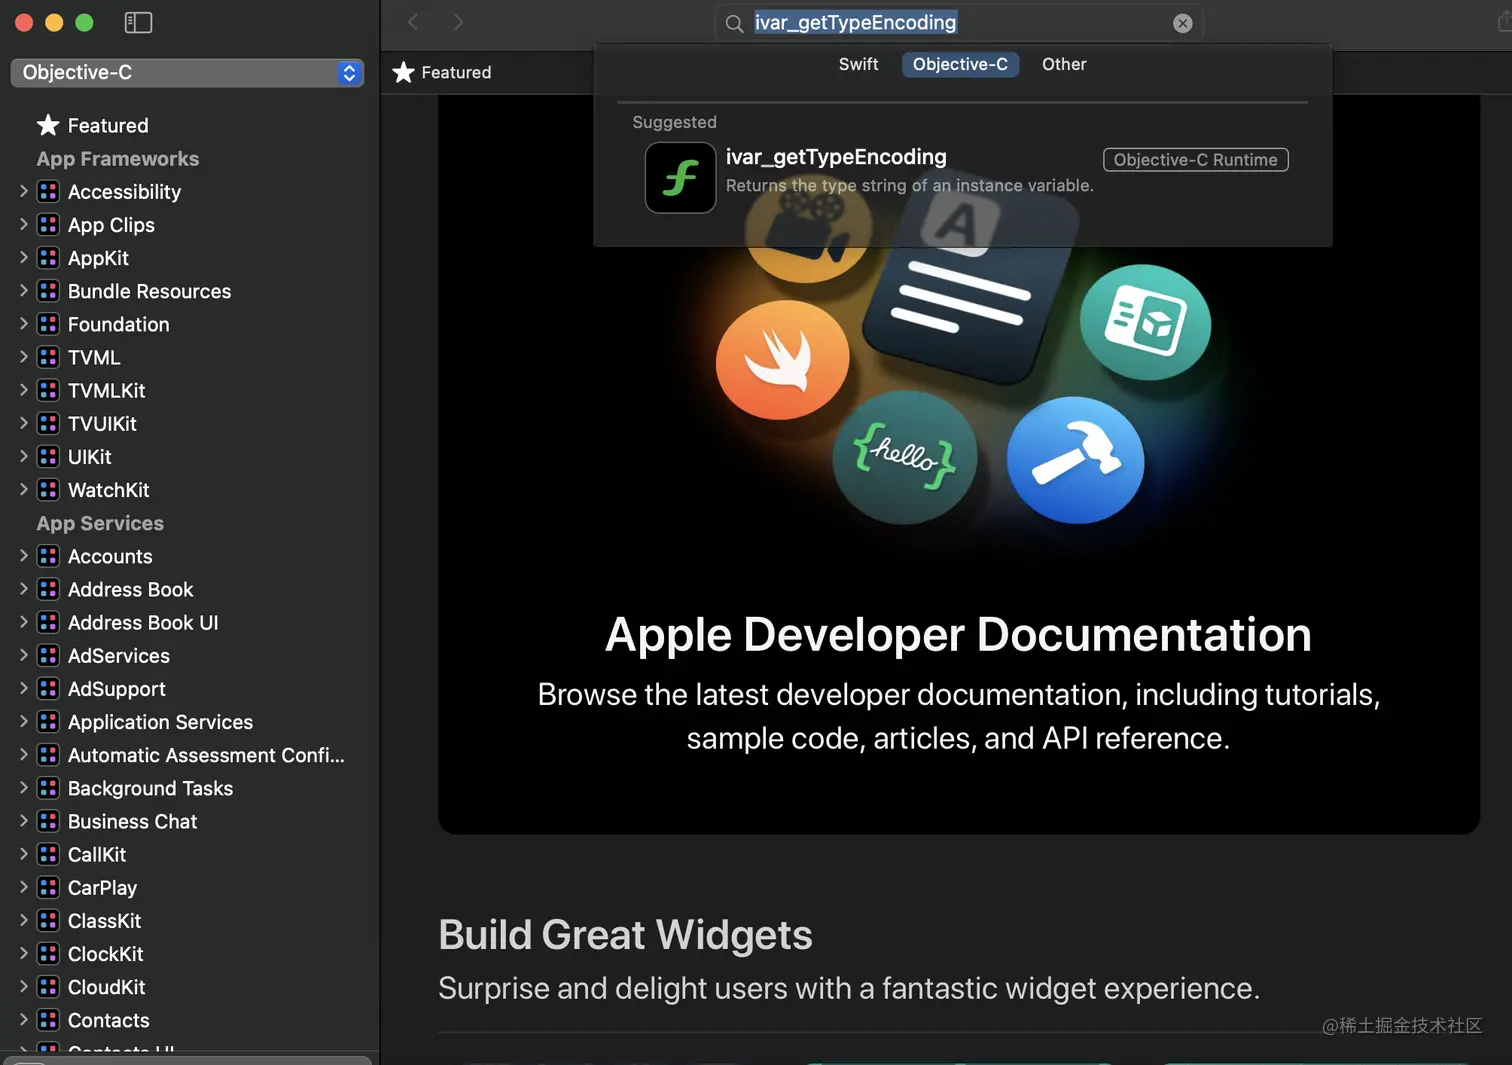Open the ivar_getTypeEncoding suggested result
Image resolution: width=1512 pixels, height=1065 pixels.
click(x=962, y=177)
